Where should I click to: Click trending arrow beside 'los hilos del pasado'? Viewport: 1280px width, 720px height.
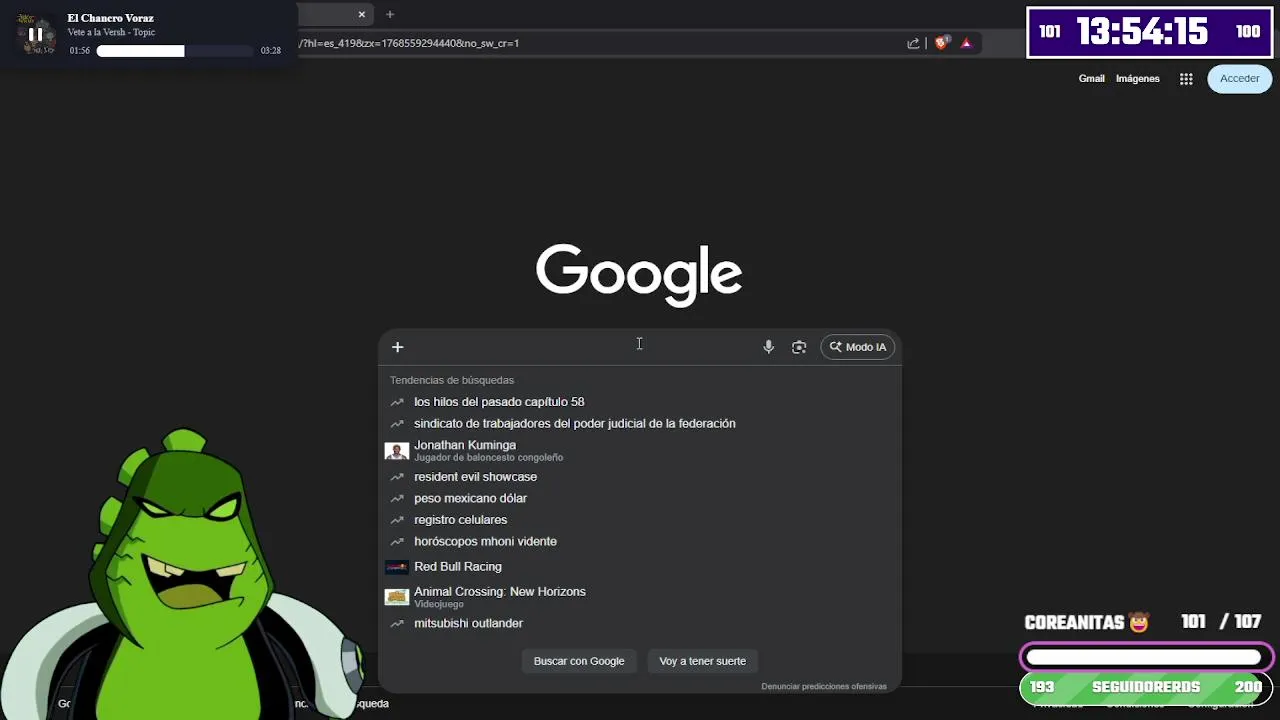[x=397, y=402]
